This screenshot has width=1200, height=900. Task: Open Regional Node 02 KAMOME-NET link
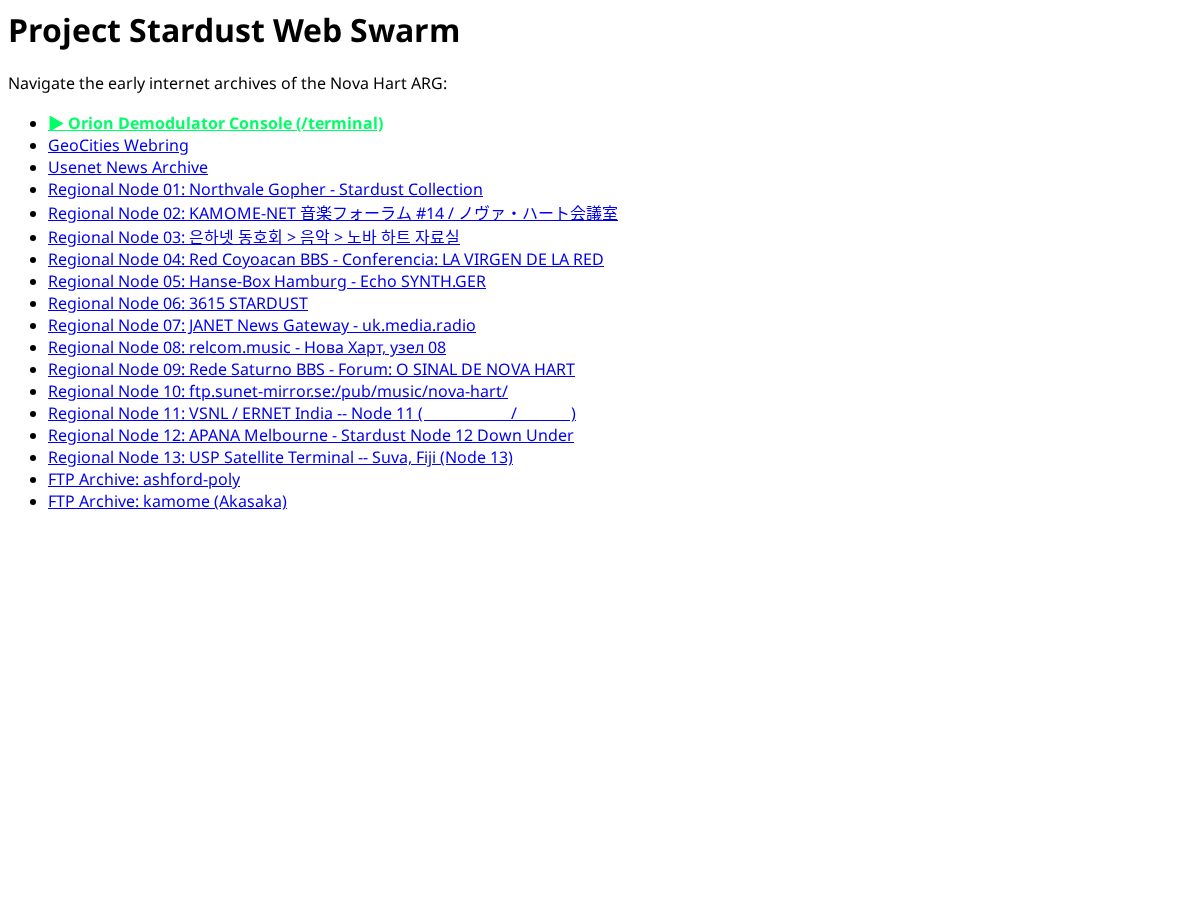(333, 213)
